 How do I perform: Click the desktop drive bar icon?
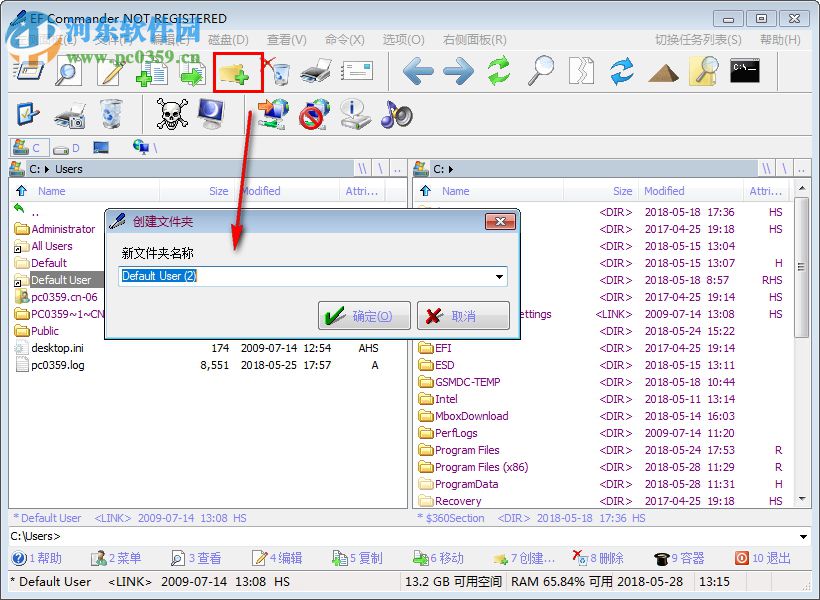[101, 148]
